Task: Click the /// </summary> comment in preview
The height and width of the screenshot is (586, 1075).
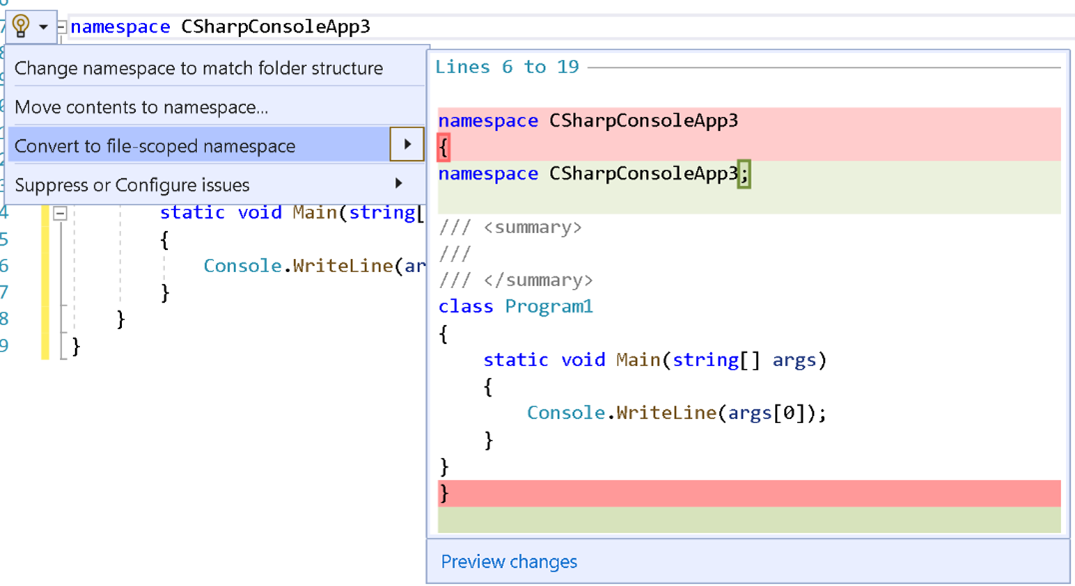Action: tap(516, 280)
